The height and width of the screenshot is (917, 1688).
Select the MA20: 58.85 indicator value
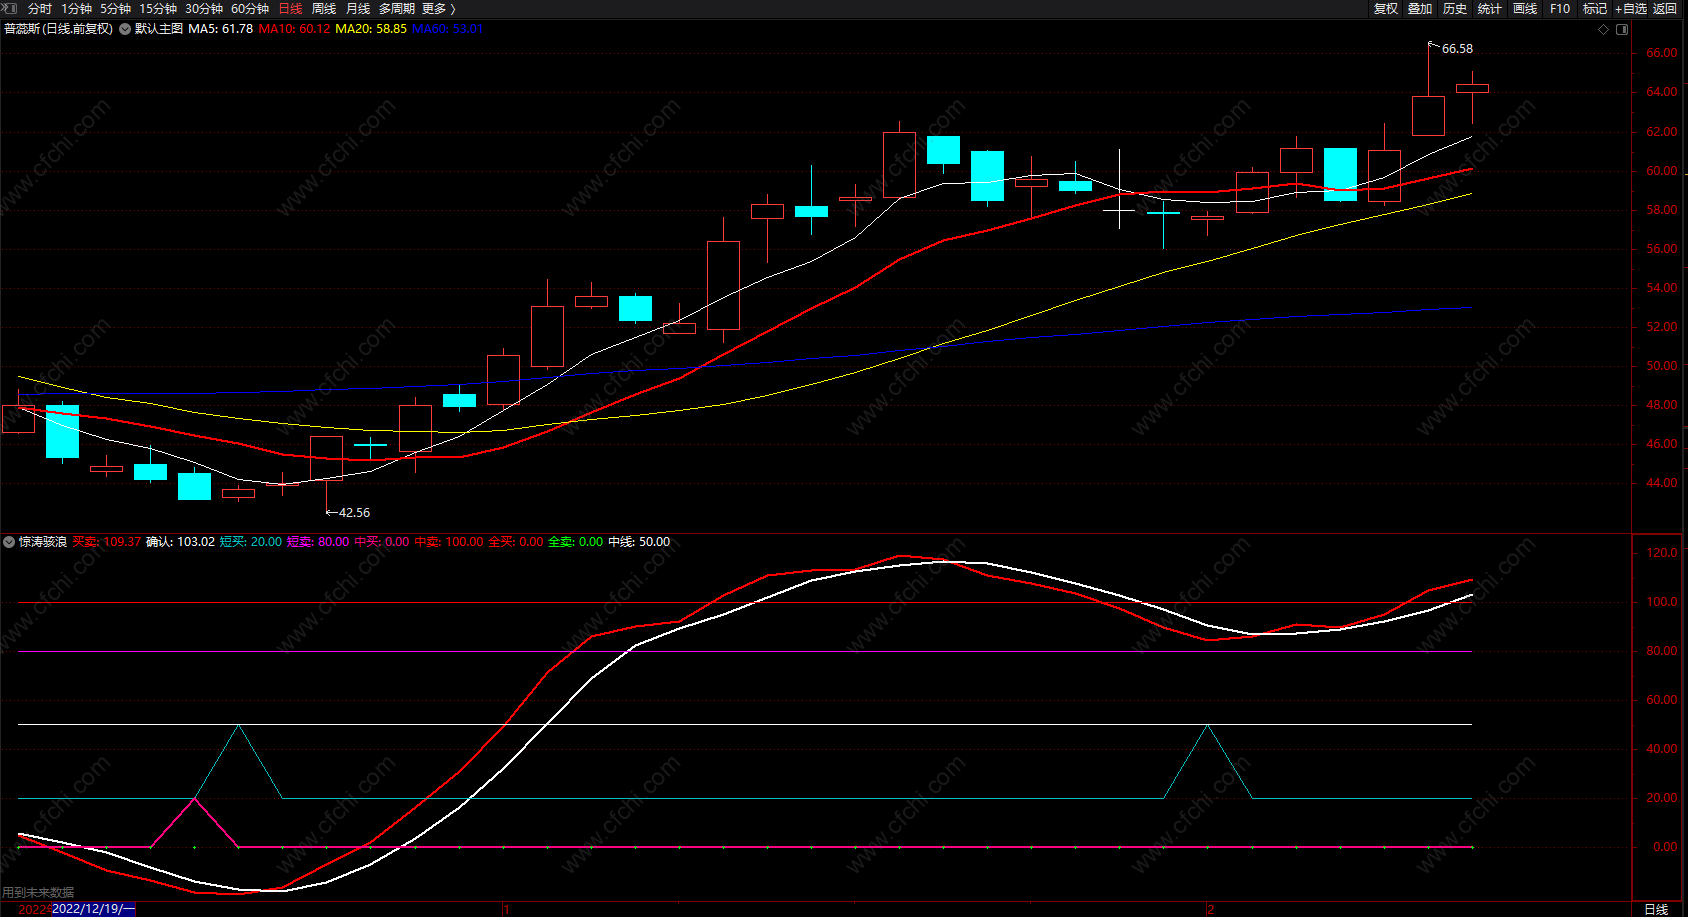coord(371,29)
